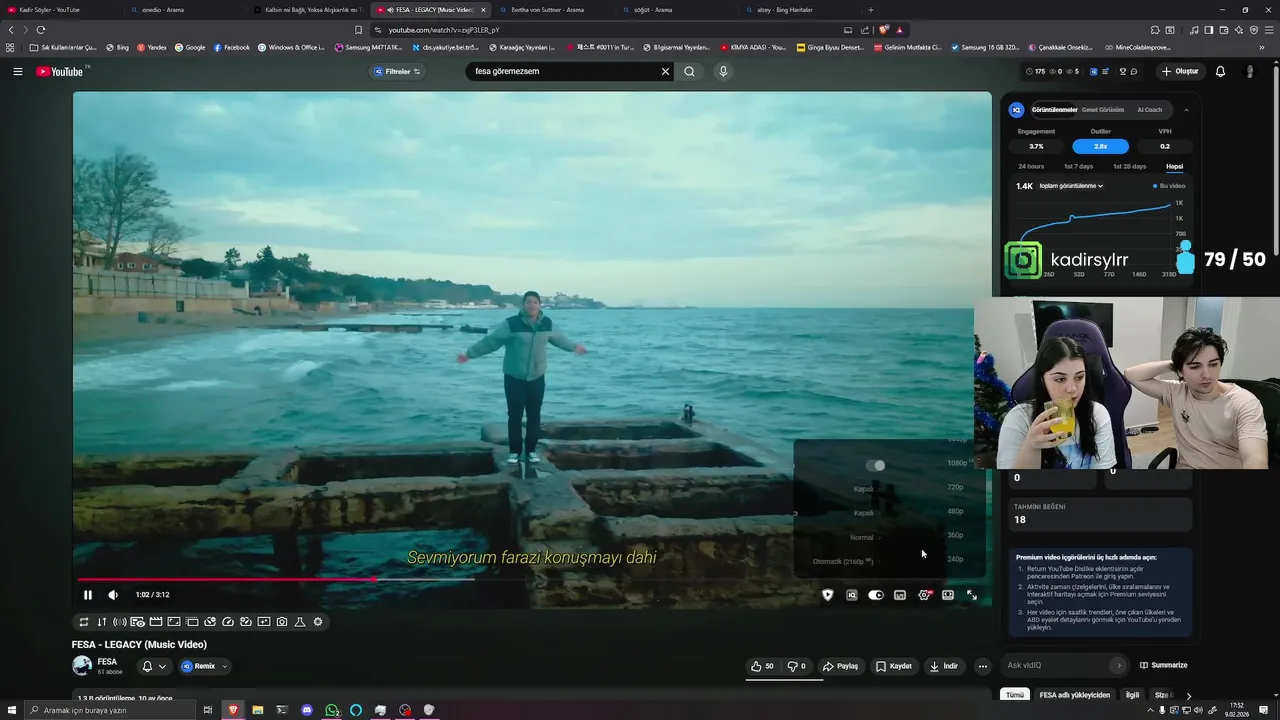Expand the Remix dropdown chevron
Image resolution: width=1280 pixels, height=720 pixels.
[225, 666]
